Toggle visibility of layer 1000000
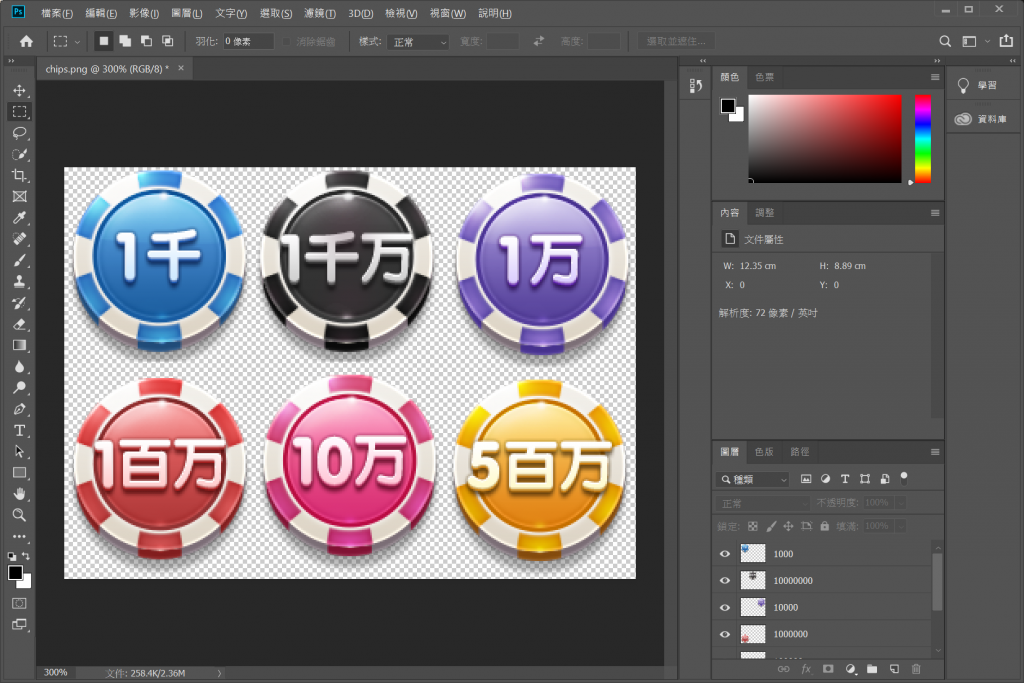Screen dimensions: 1024x683 coord(725,634)
